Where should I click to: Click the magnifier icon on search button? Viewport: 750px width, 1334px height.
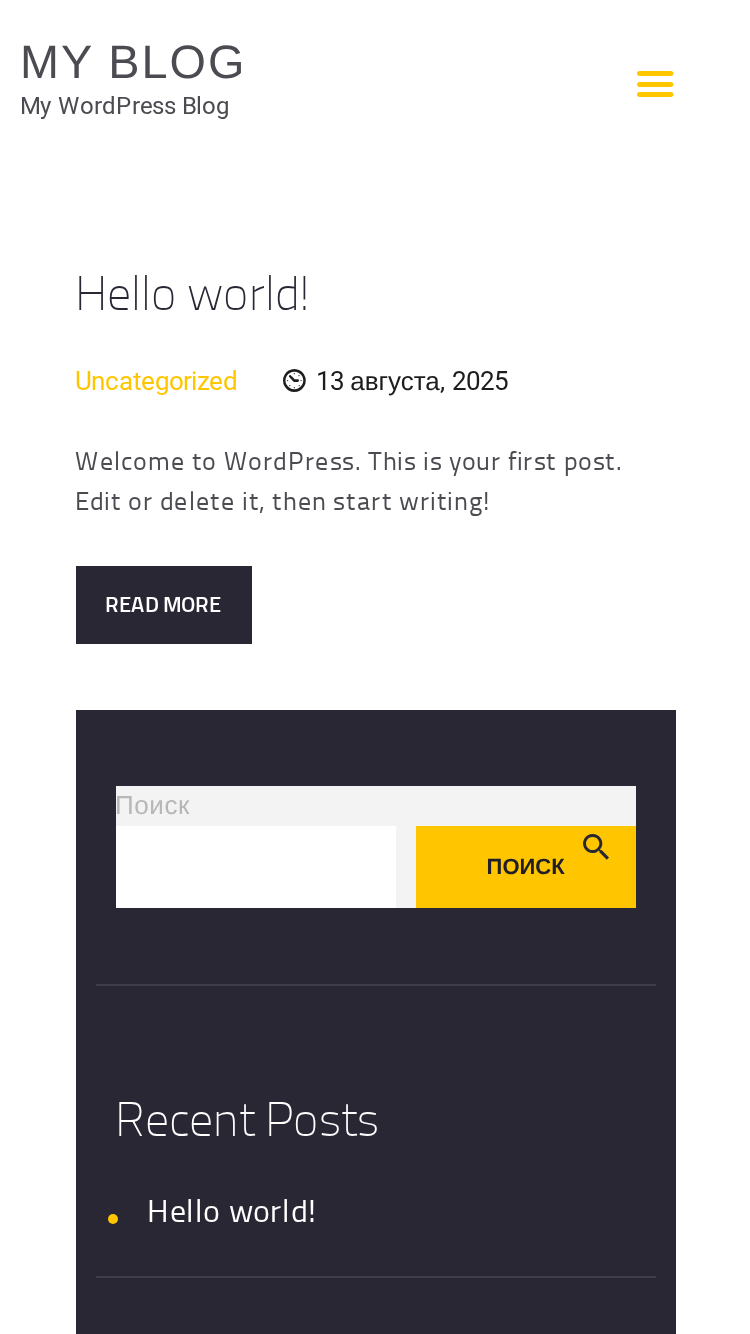[x=596, y=847]
